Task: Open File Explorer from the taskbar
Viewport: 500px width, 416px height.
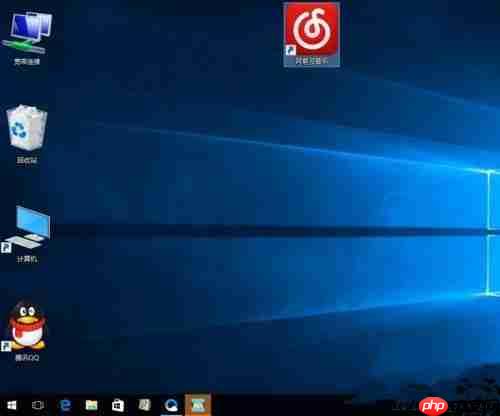Action: pyautogui.click(x=91, y=405)
